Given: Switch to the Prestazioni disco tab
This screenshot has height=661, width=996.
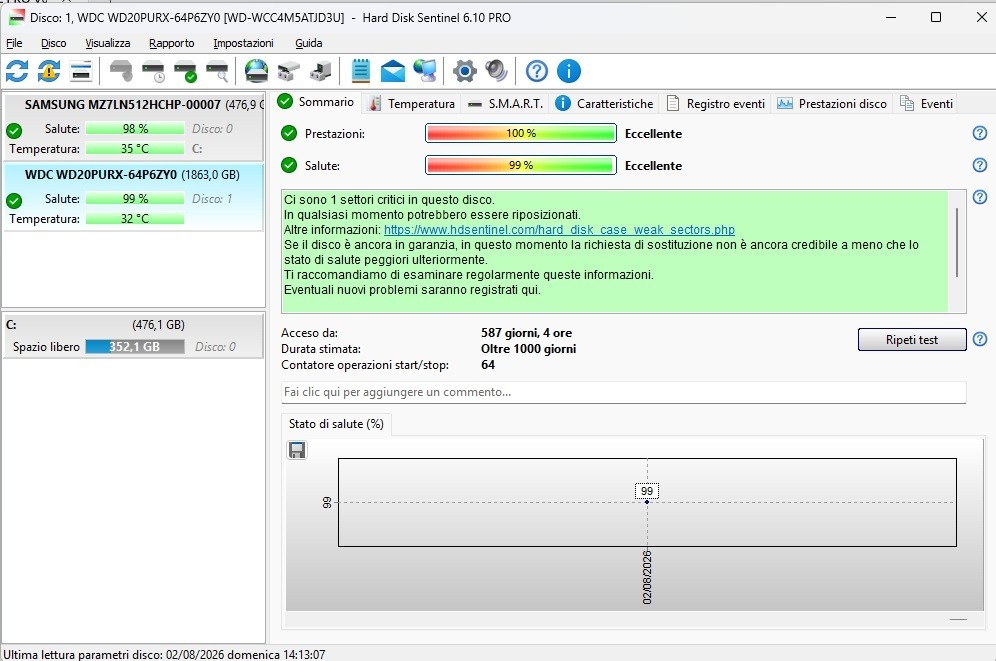Looking at the screenshot, I should point(832,103).
